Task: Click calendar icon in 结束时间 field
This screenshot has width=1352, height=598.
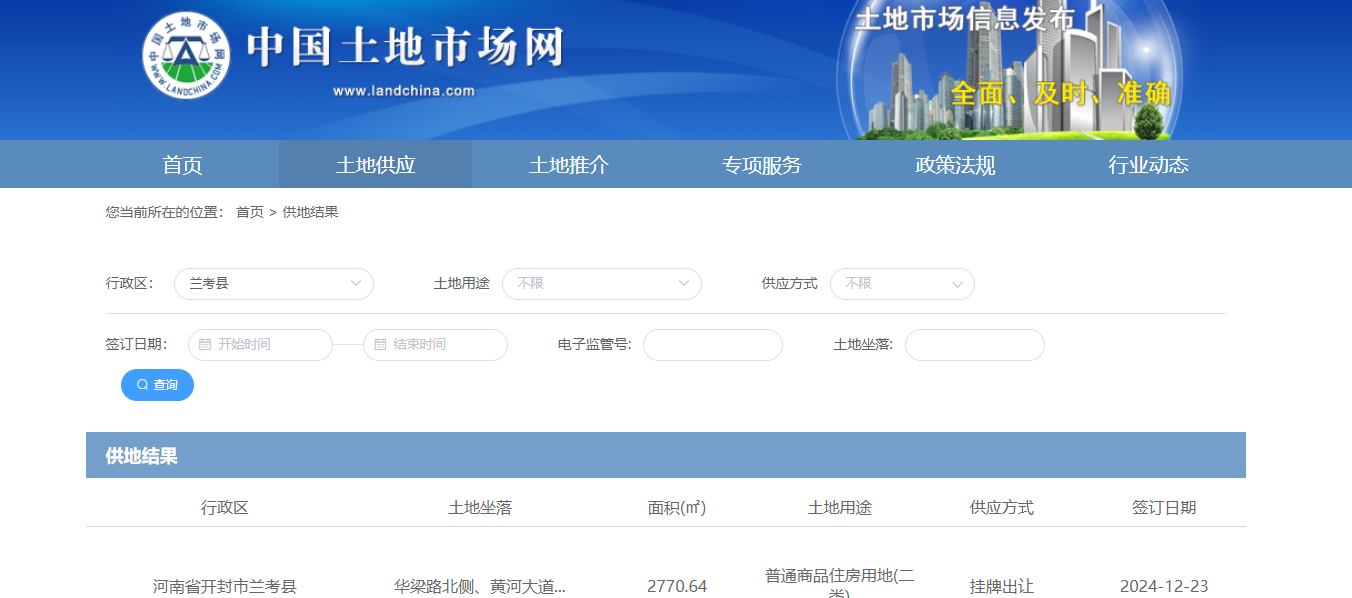Action: 380,345
